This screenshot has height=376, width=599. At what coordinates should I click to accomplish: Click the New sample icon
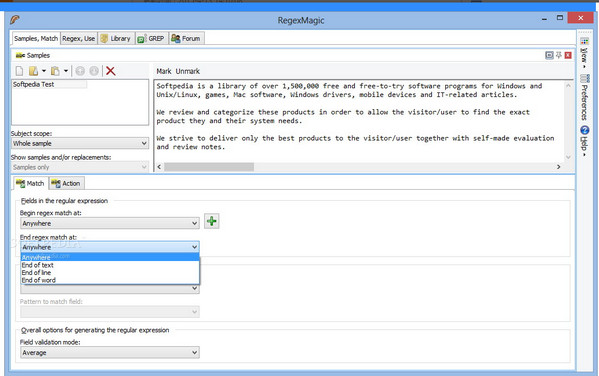click(19, 71)
